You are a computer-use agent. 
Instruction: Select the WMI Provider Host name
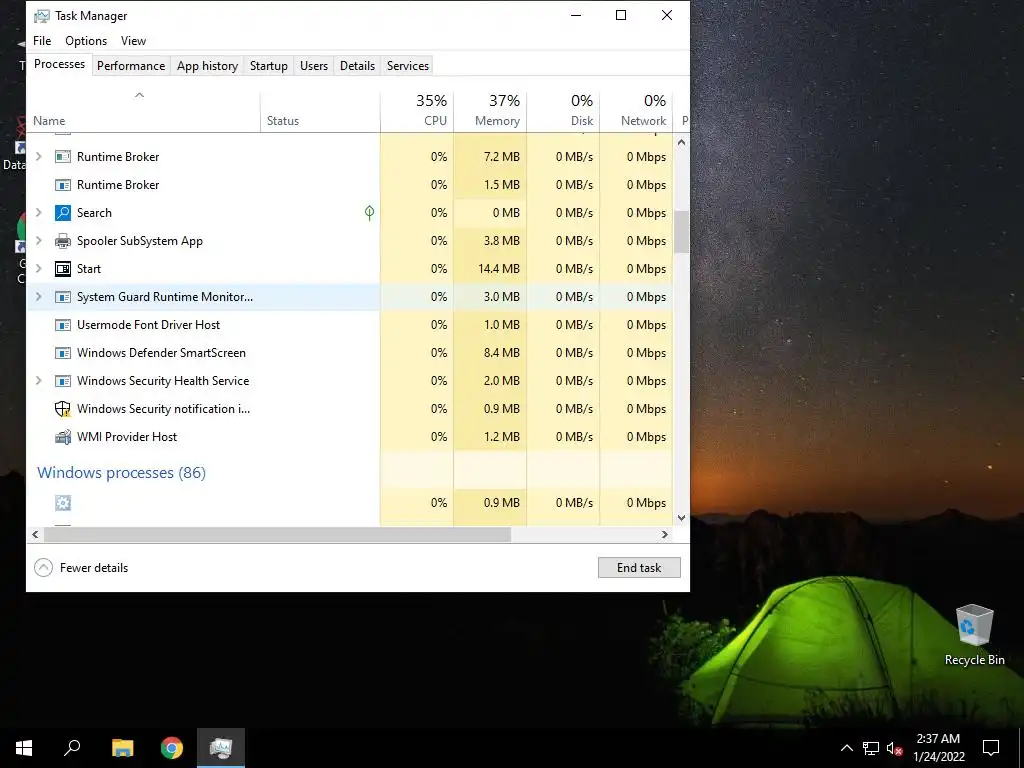[x=127, y=437]
